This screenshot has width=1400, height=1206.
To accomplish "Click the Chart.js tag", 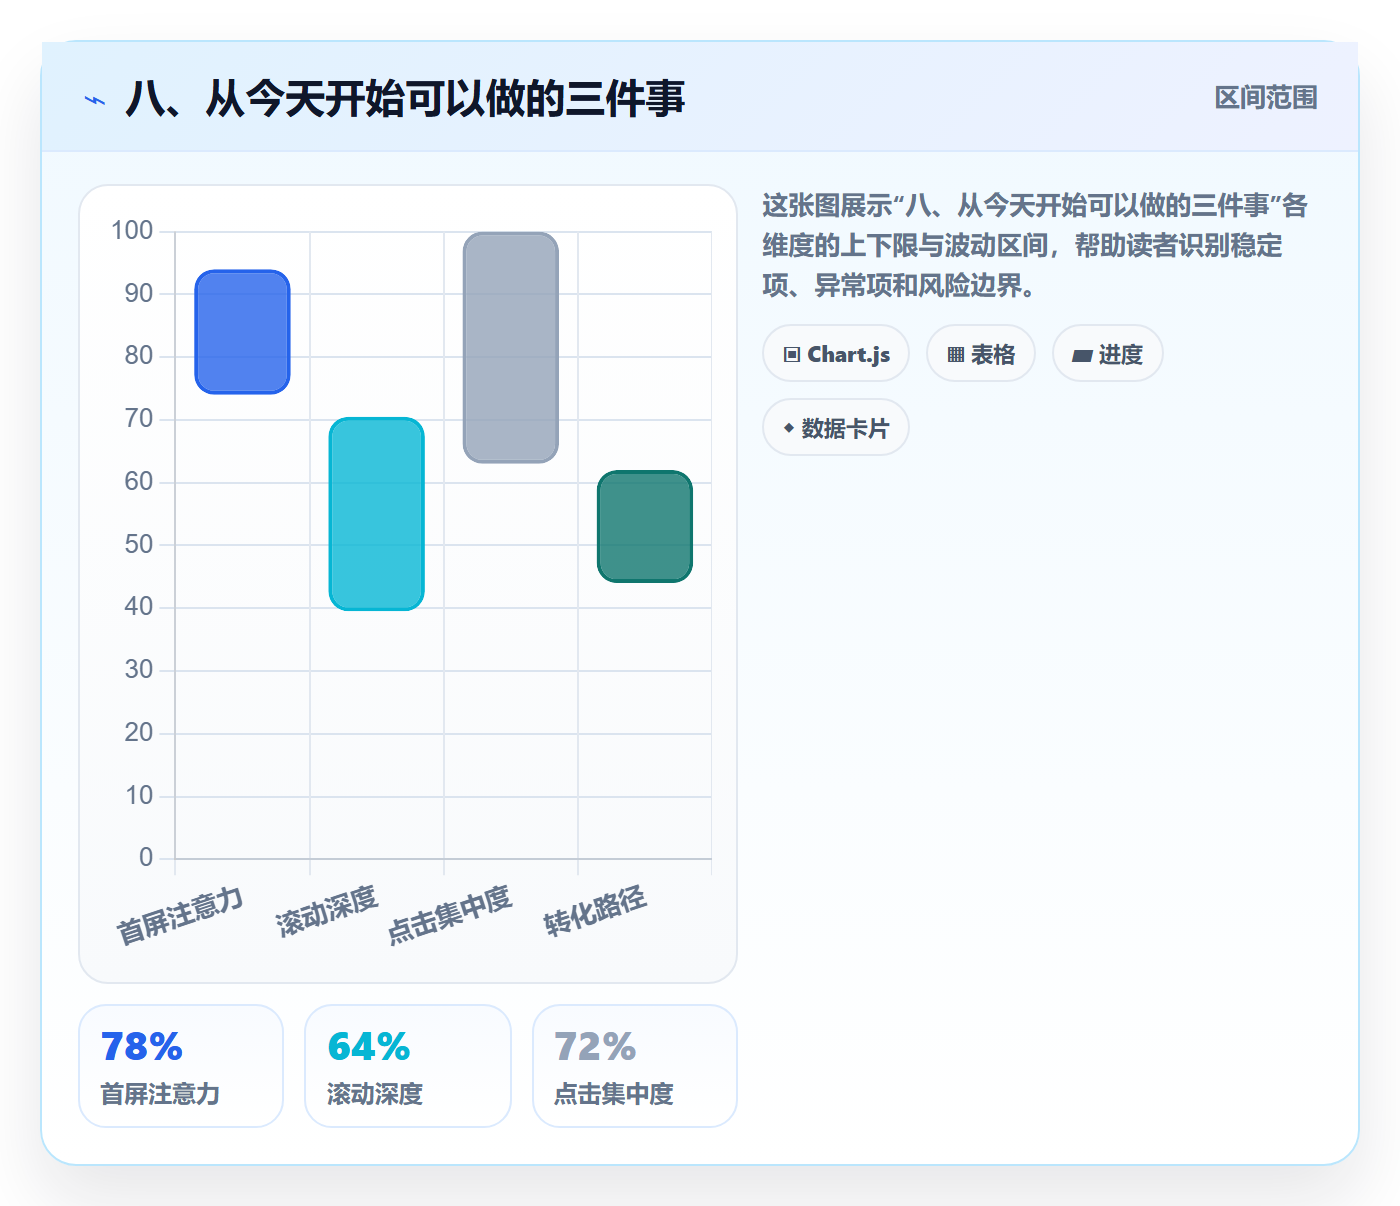I will pyautogui.click(x=836, y=354).
